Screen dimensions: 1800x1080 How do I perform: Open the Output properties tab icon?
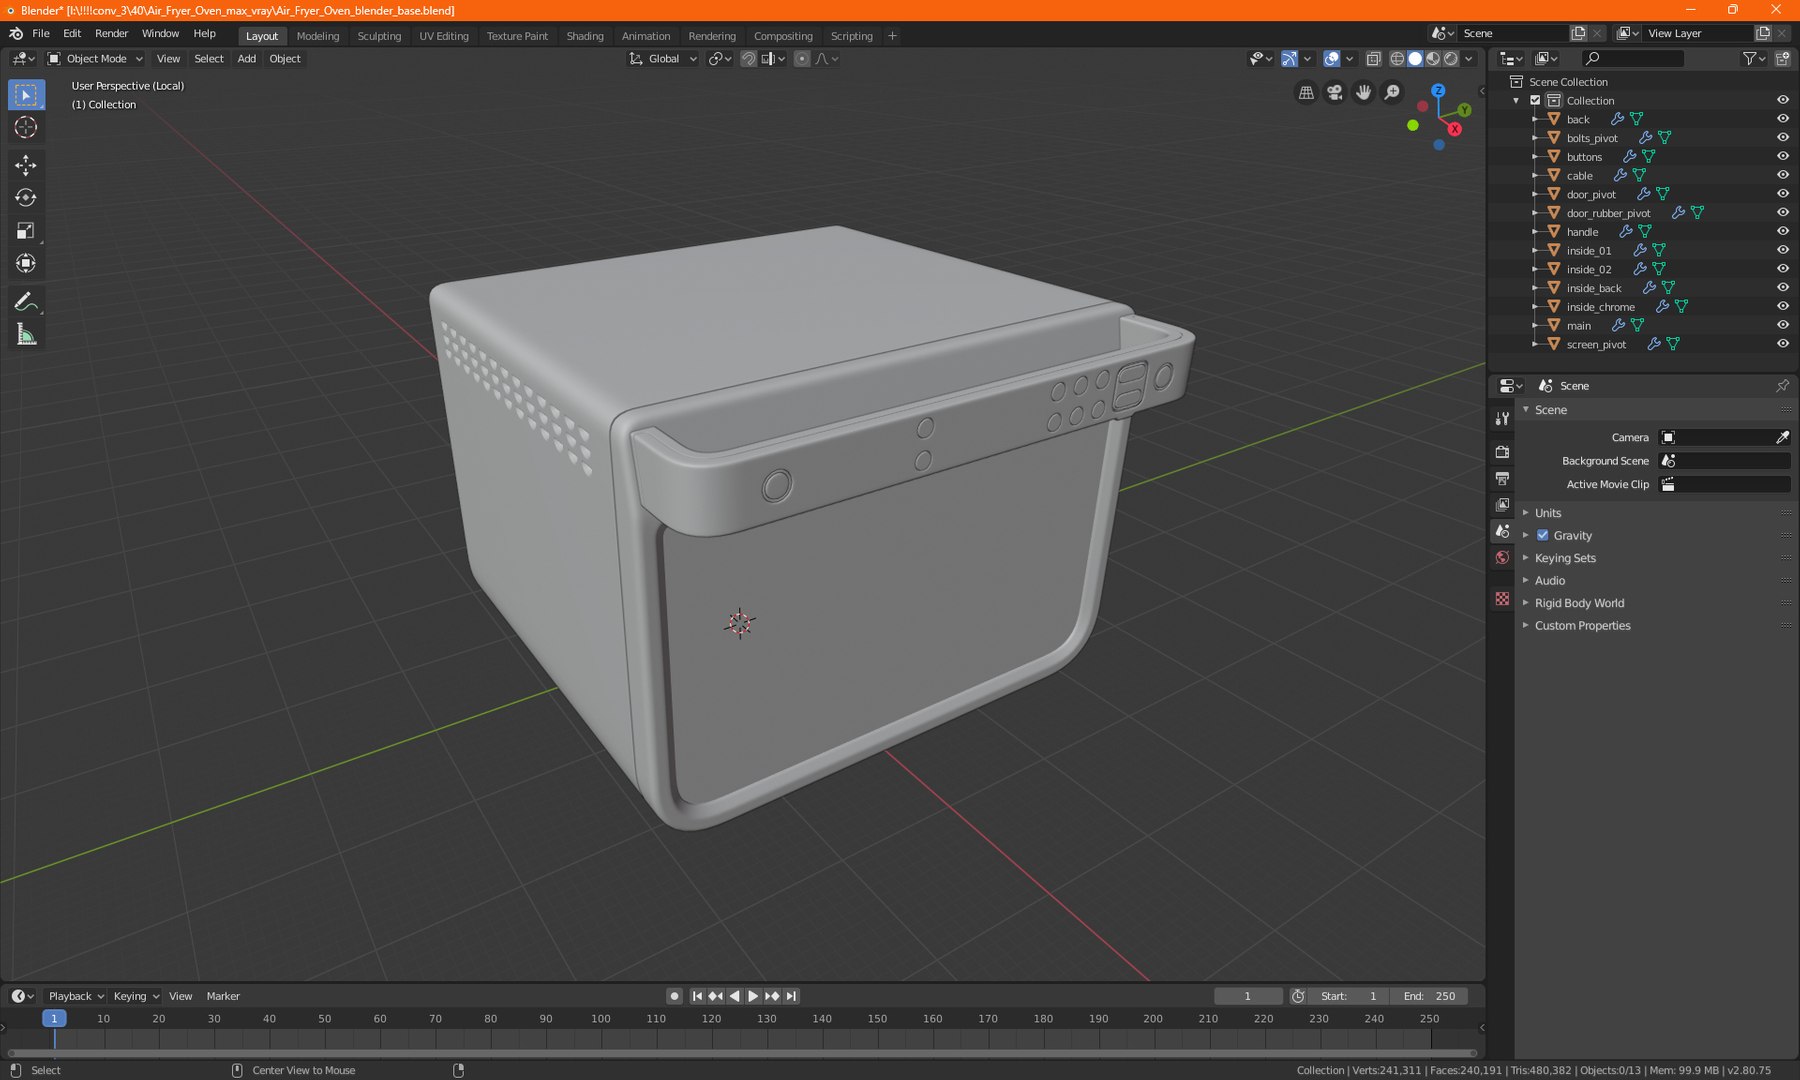tap(1502, 478)
